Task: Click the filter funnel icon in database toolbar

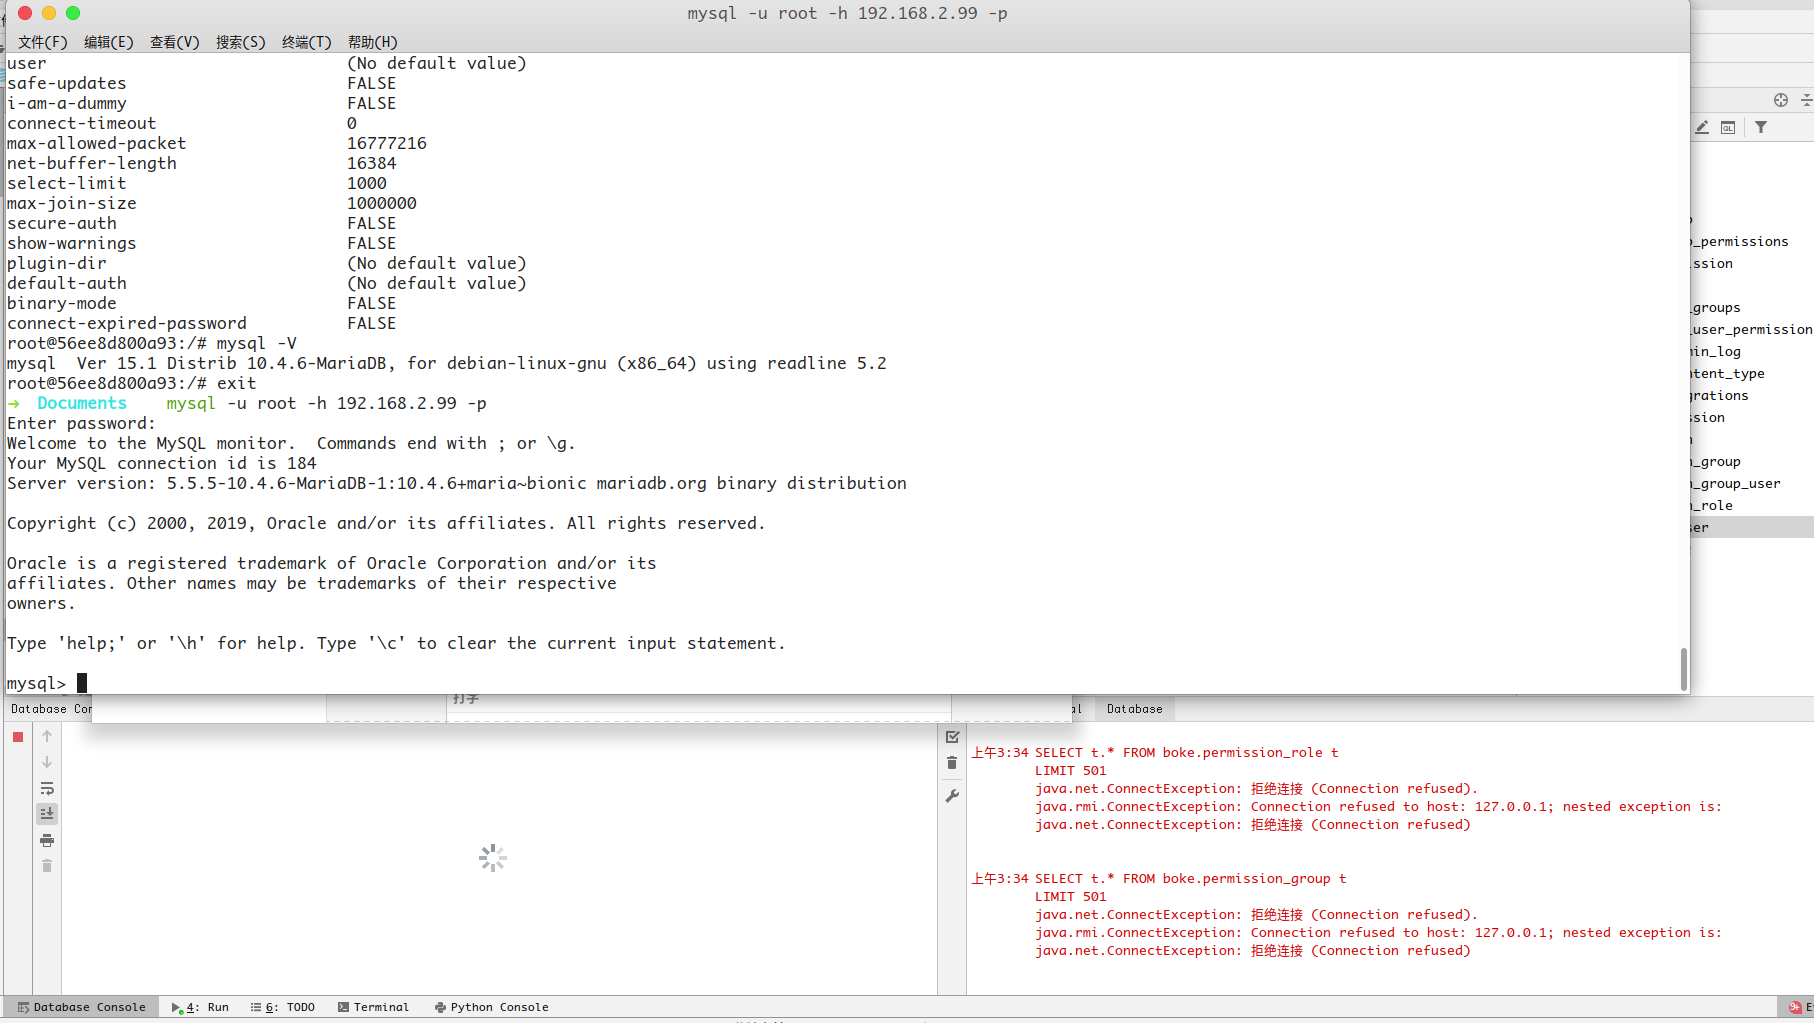Action: (x=1761, y=127)
